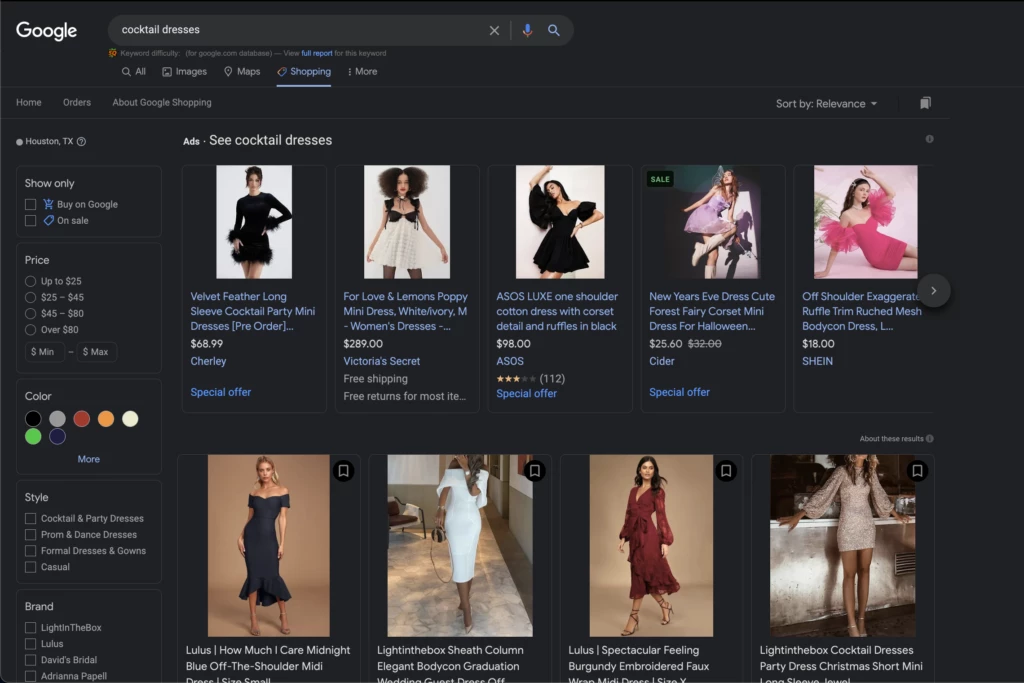Open the full report keyword link
The height and width of the screenshot is (683, 1024).
pos(317,54)
